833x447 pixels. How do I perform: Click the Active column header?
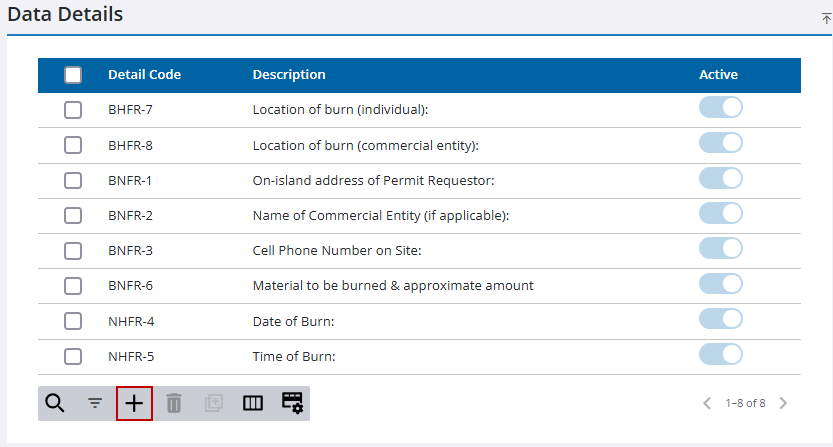(x=718, y=75)
